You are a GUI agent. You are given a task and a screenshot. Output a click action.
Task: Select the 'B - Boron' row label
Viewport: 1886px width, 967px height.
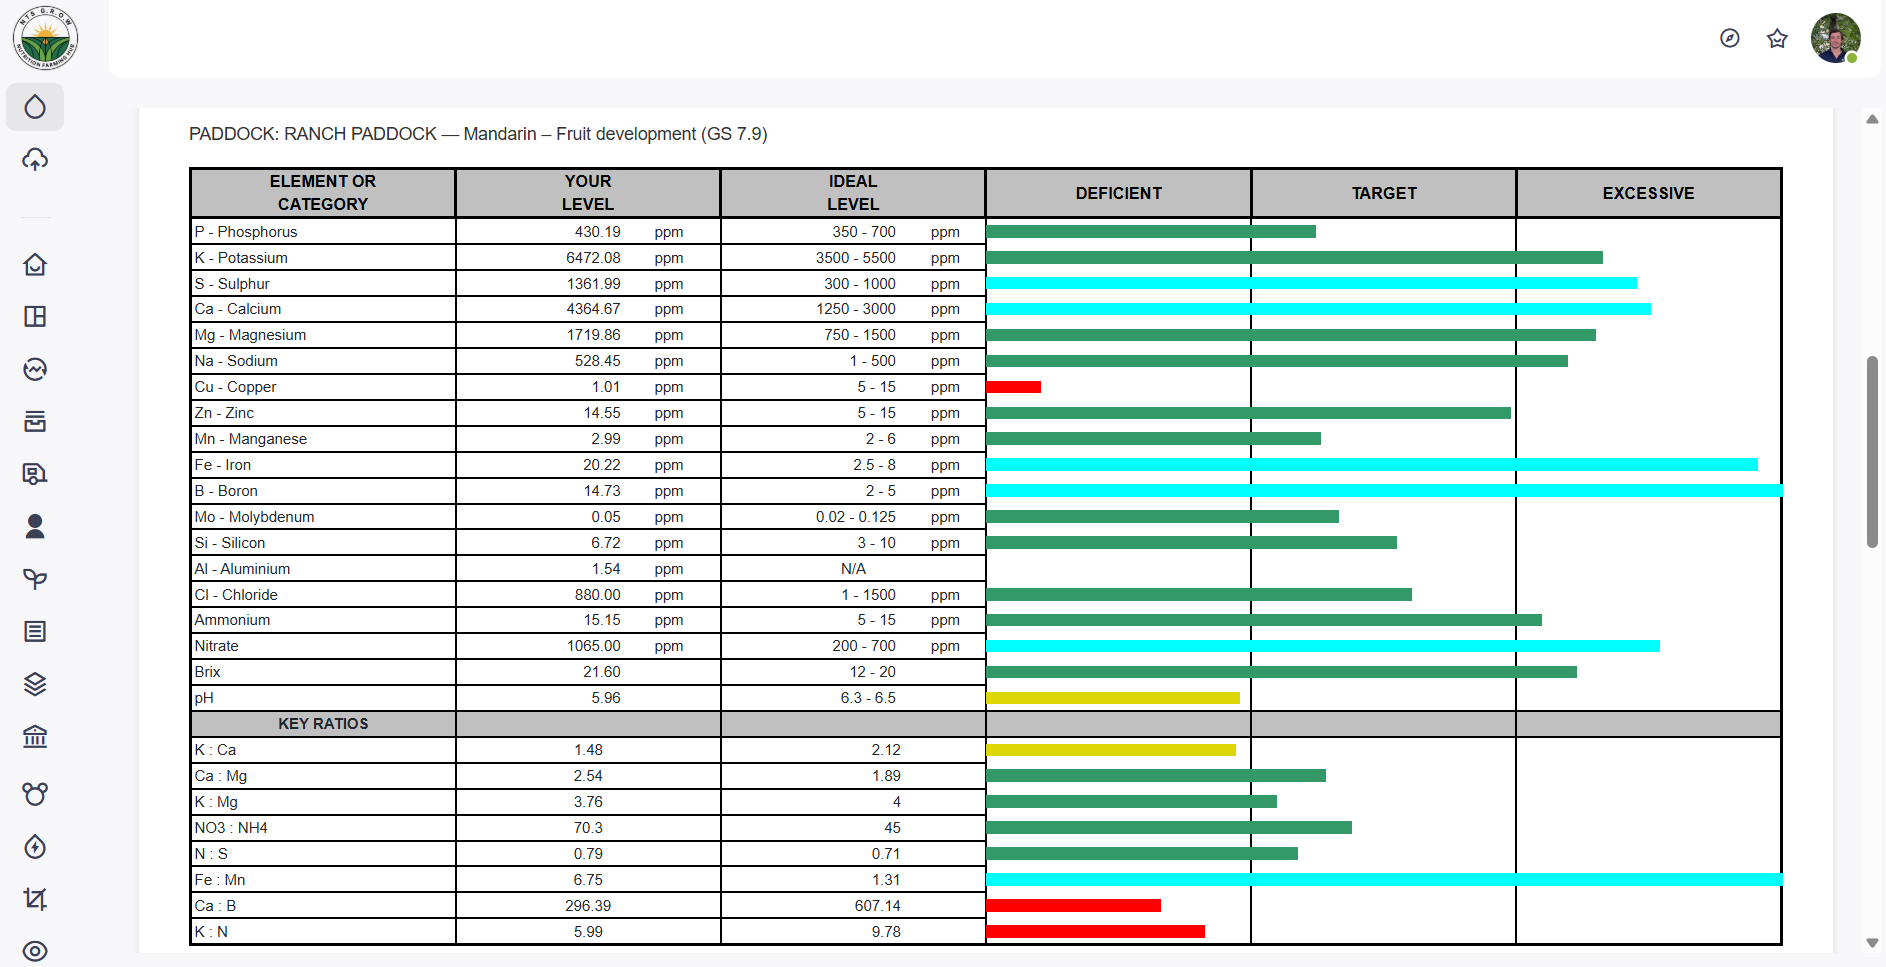tap(226, 491)
